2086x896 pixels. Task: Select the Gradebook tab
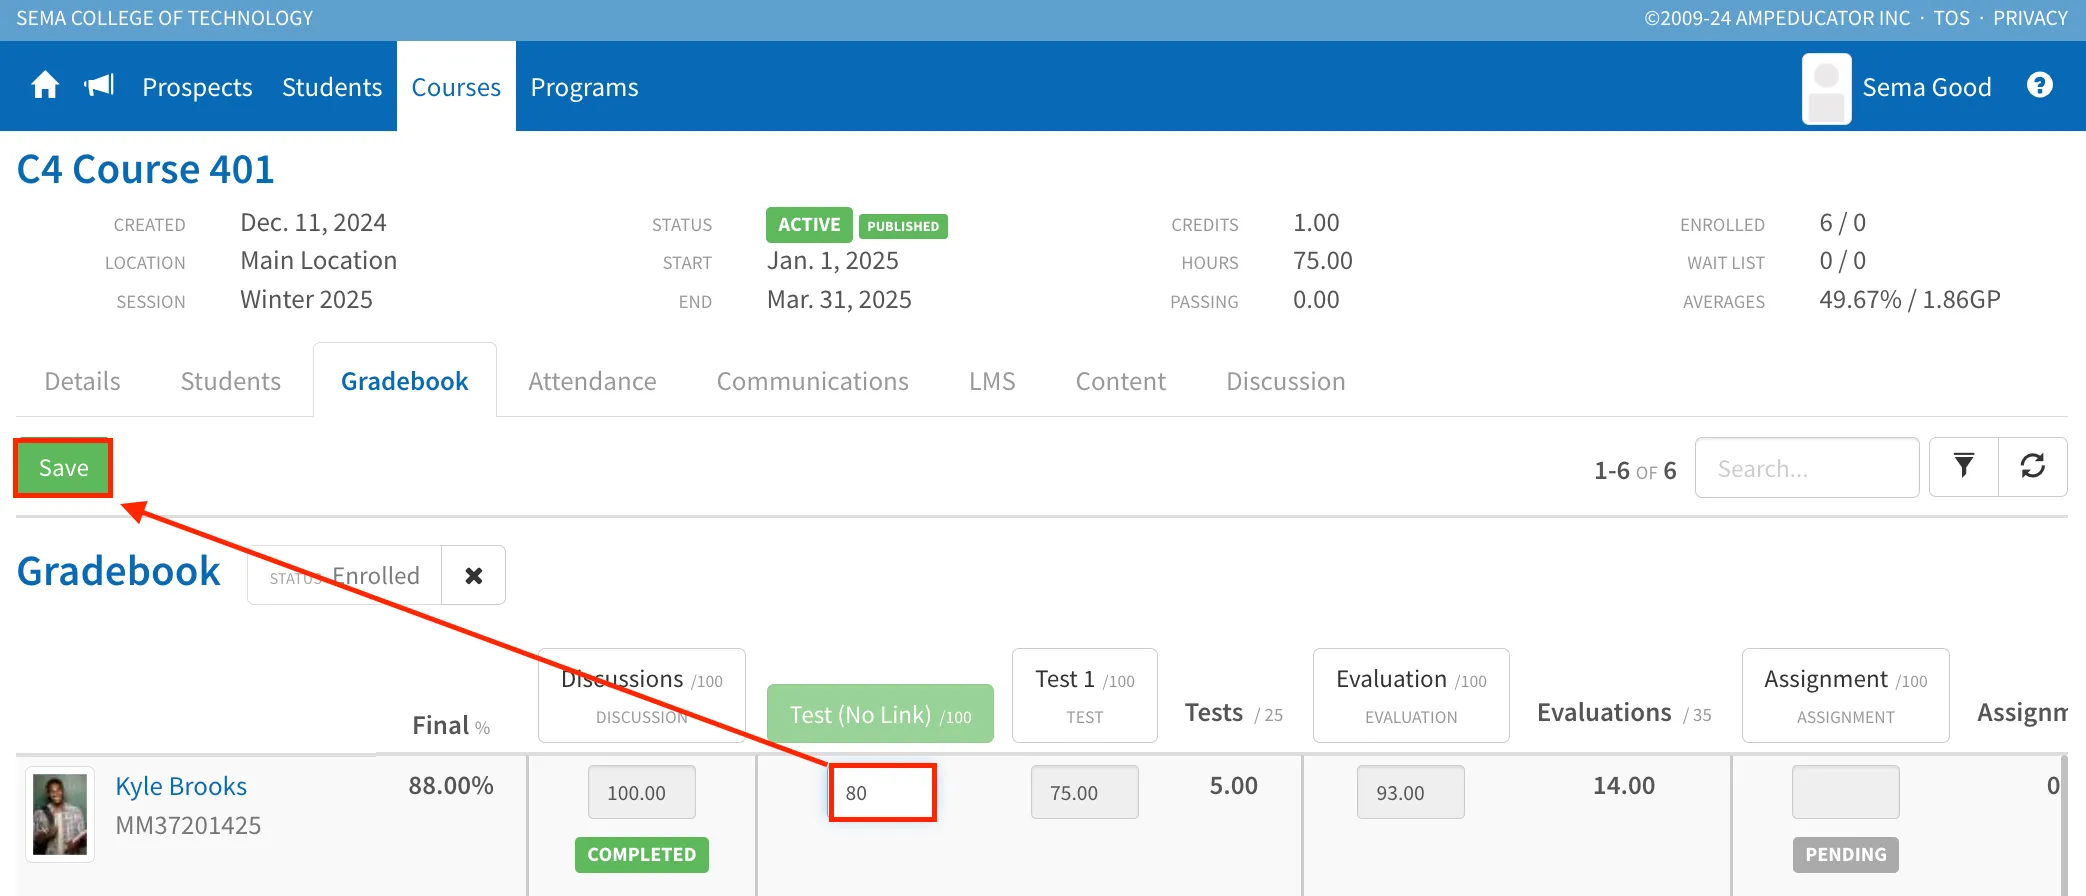point(405,381)
